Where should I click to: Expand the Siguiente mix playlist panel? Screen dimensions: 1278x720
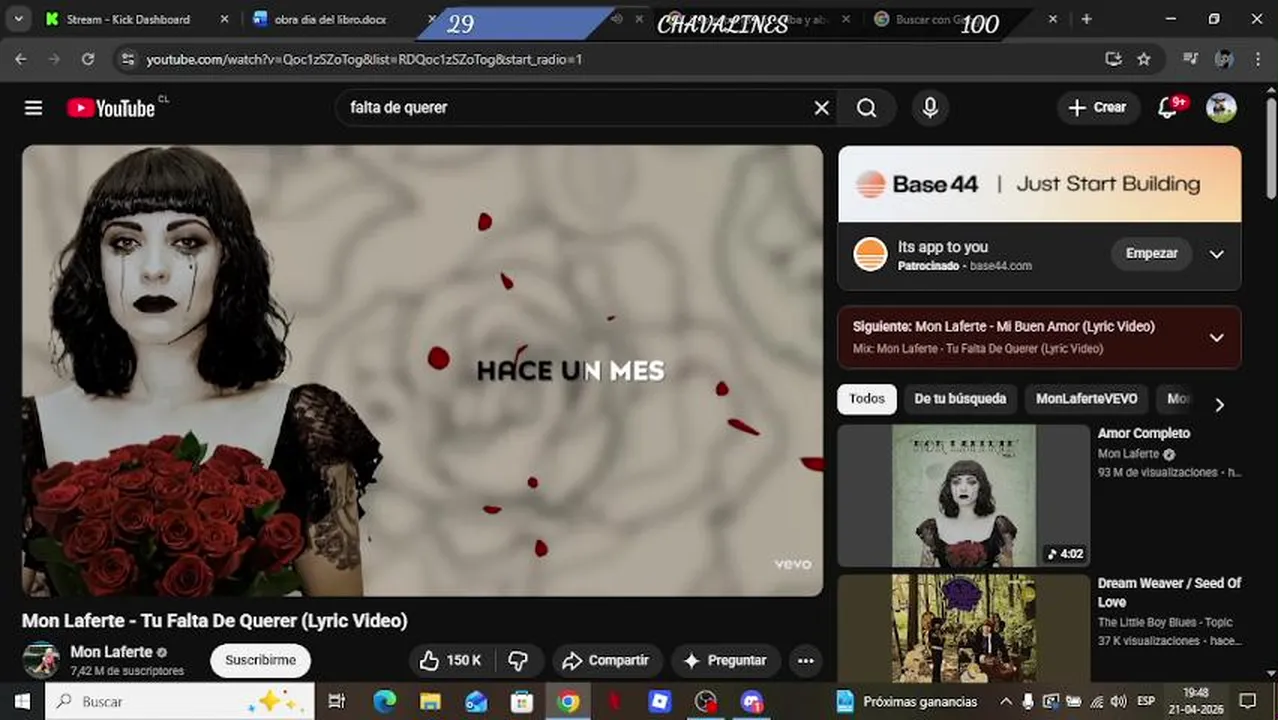(x=1216, y=338)
